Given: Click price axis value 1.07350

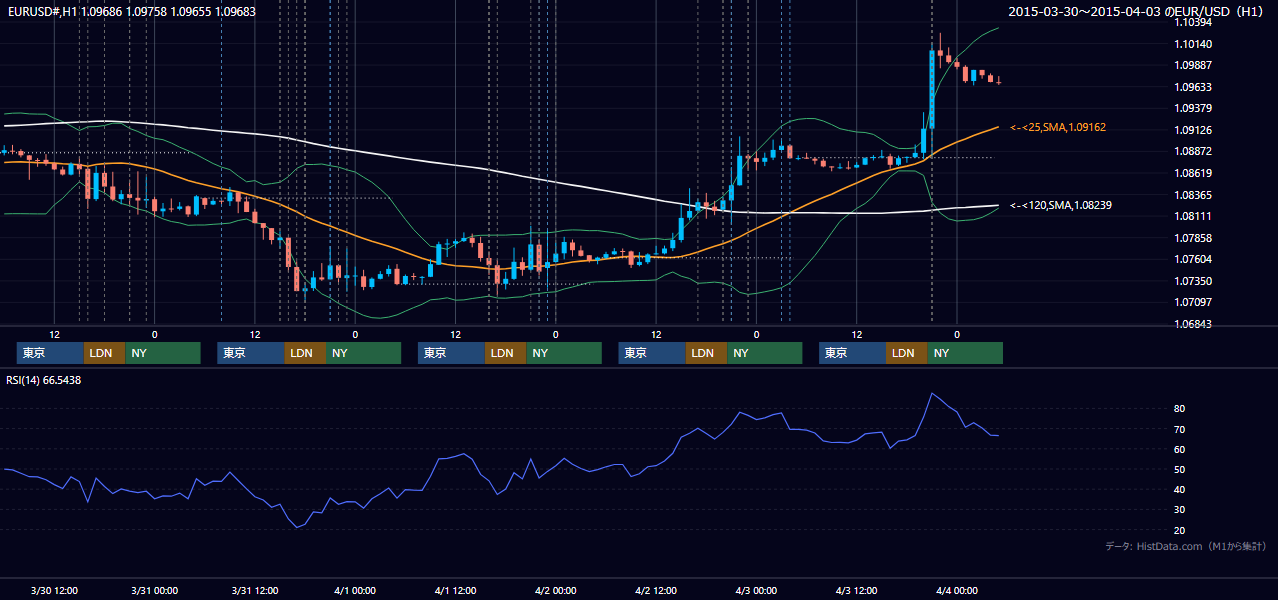Looking at the screenshot, I should click(x=1194, y=281).
